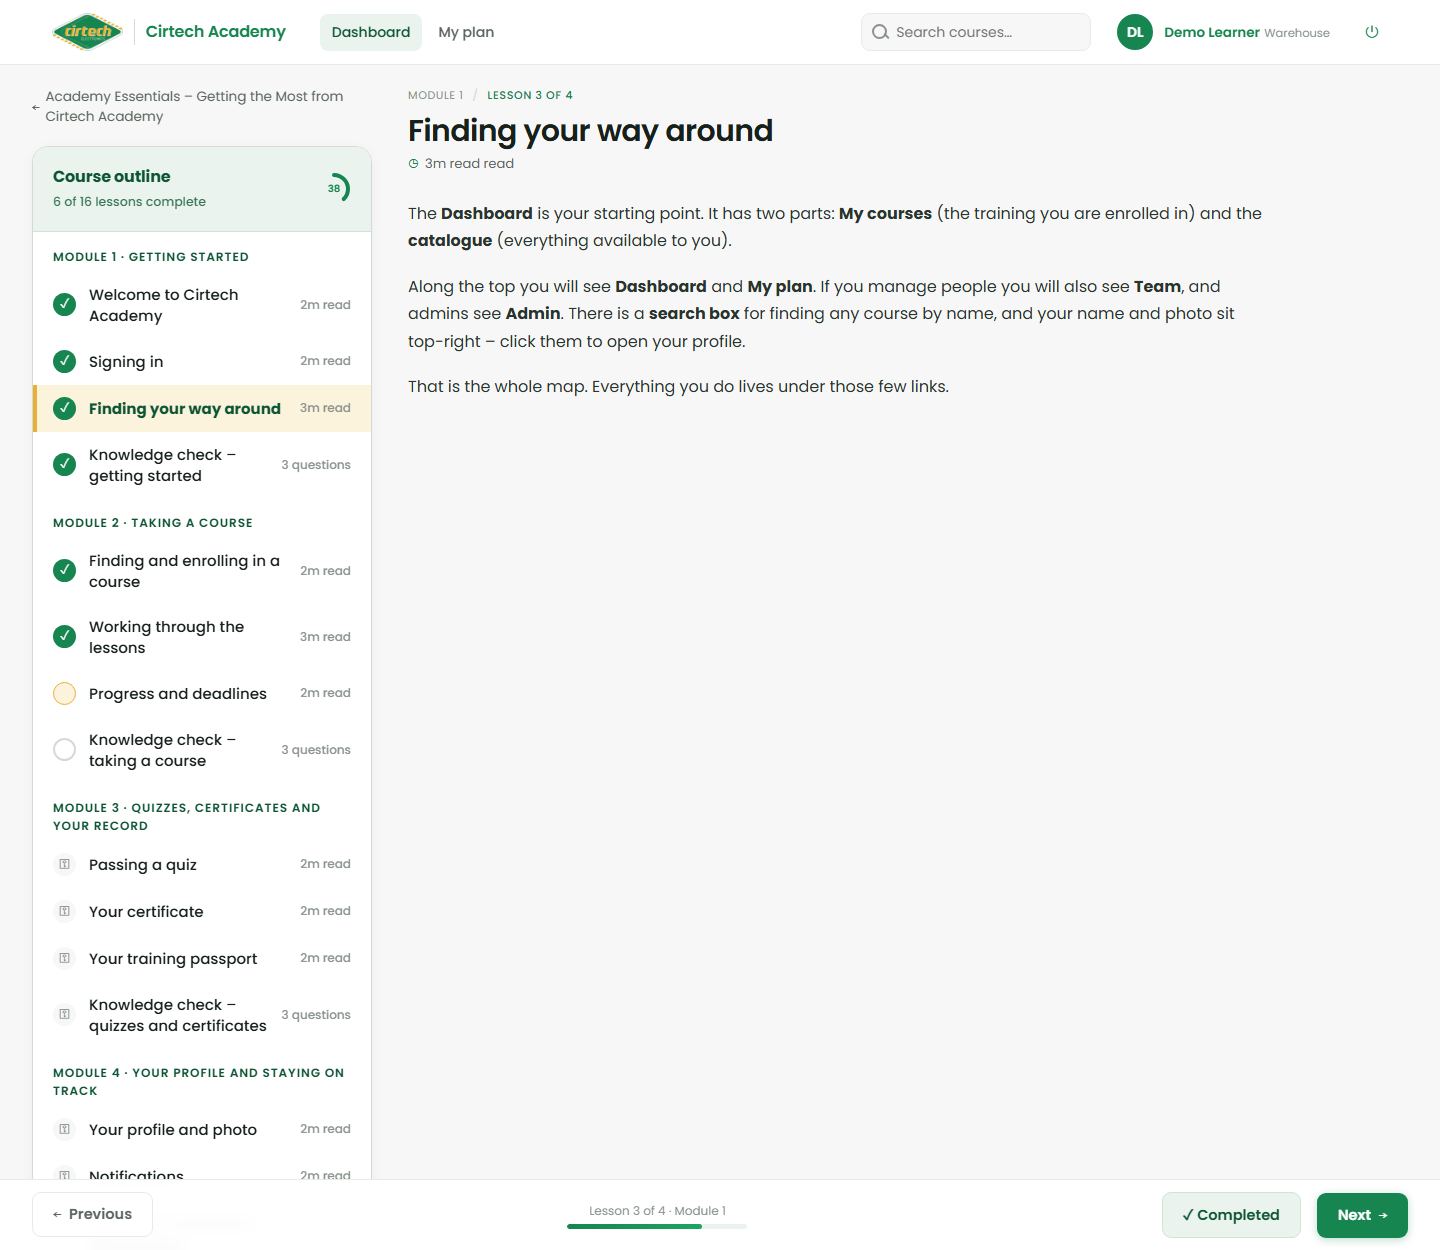This screenshot has width=1440, height=1250.
Task: Click the Completed button
Action: tap(1231, 1215)
